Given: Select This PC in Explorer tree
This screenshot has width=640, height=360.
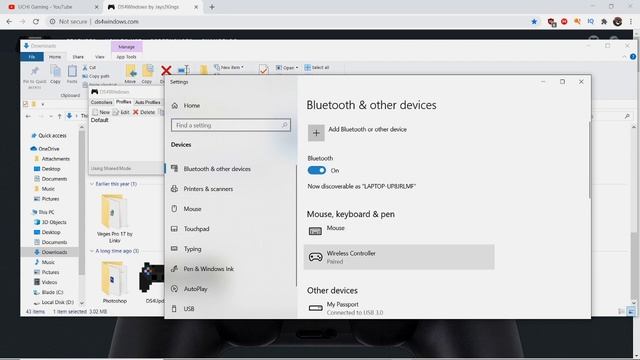Looking at the screenshot, I should [43, 212].
